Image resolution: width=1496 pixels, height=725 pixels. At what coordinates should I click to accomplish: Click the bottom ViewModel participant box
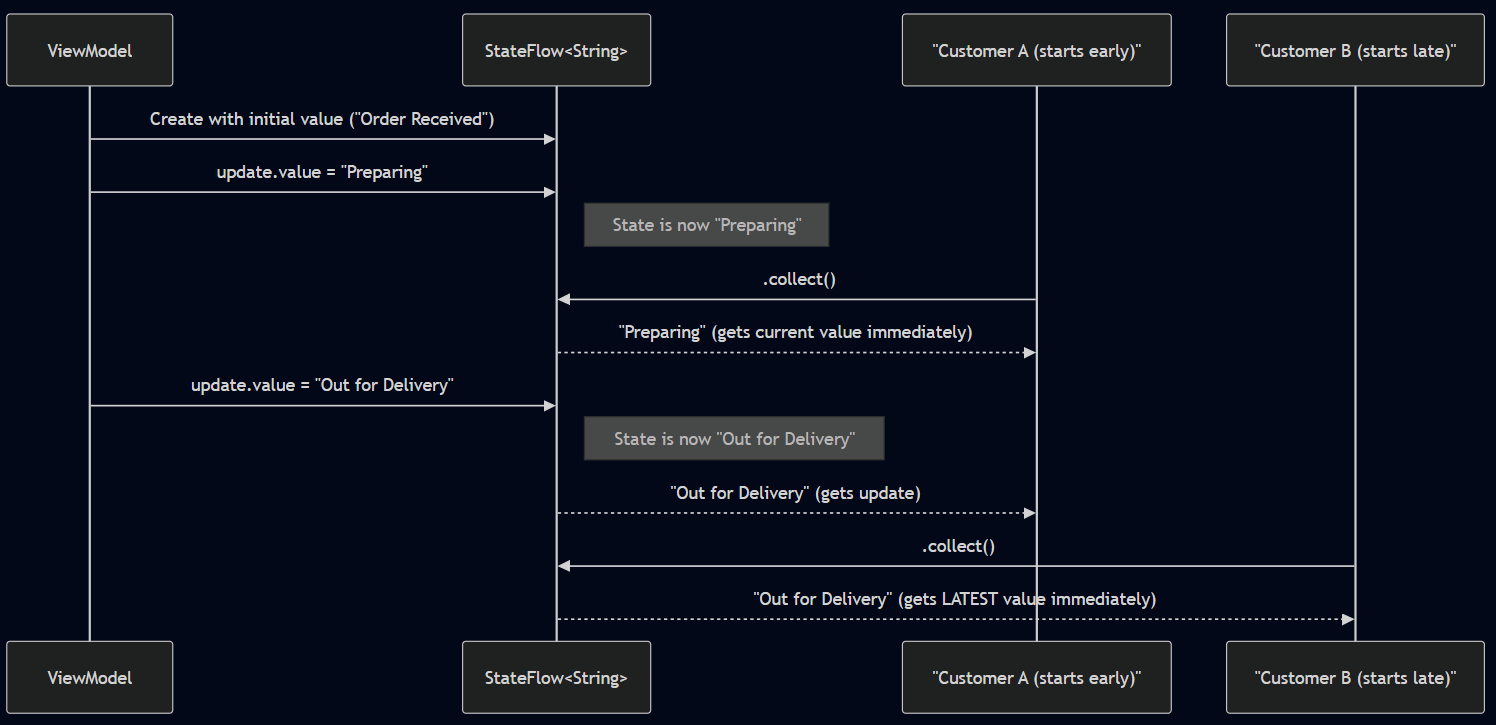pos(90,677)
